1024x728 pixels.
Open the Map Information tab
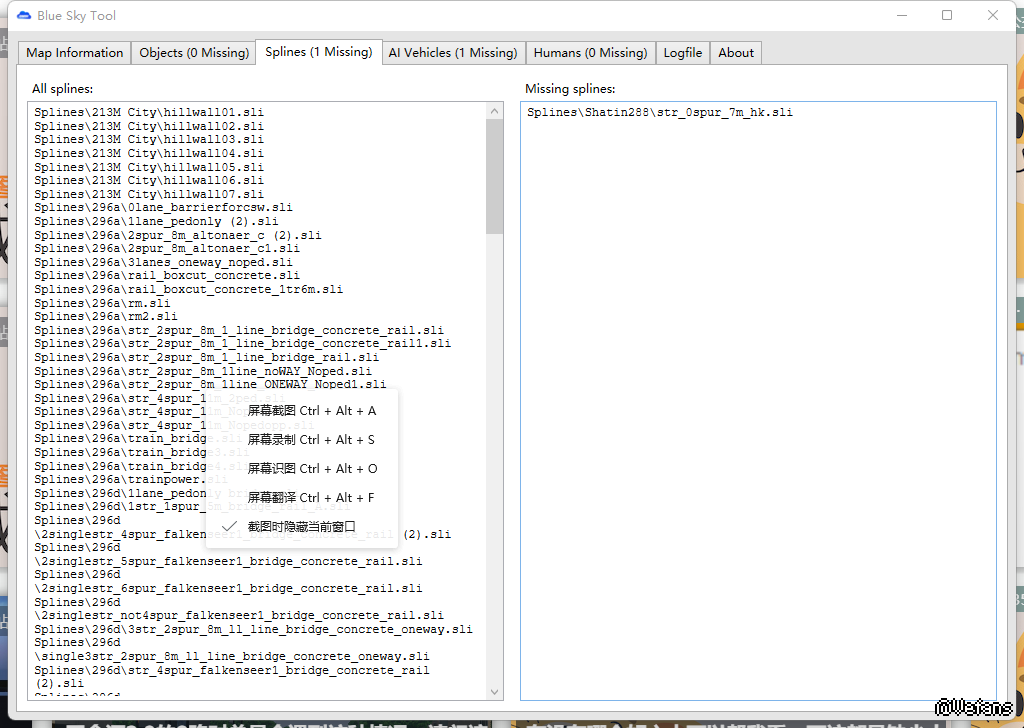[75, 53]
